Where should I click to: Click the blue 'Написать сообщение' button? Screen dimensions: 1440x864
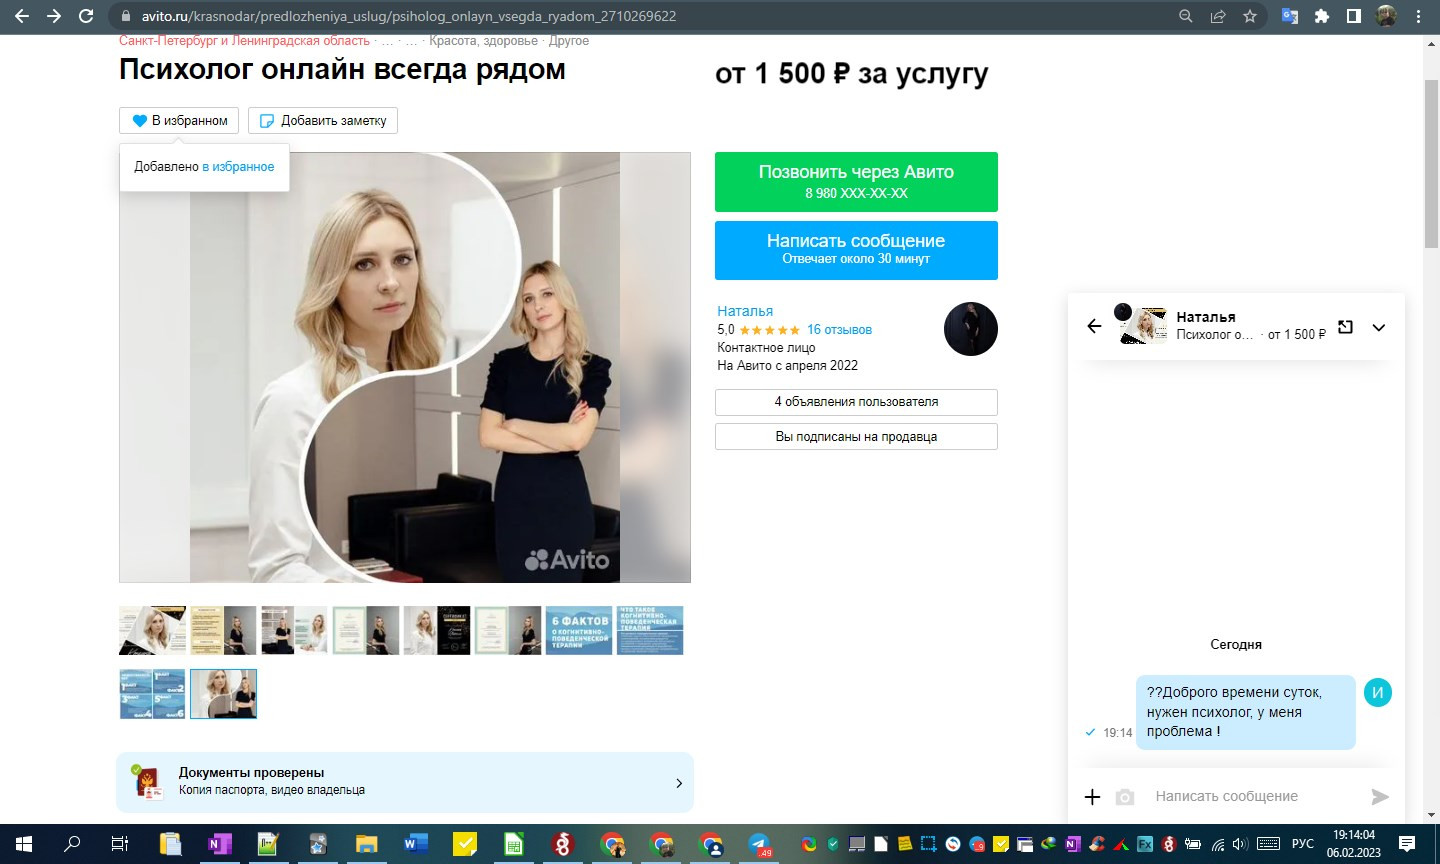click(856, 250)
